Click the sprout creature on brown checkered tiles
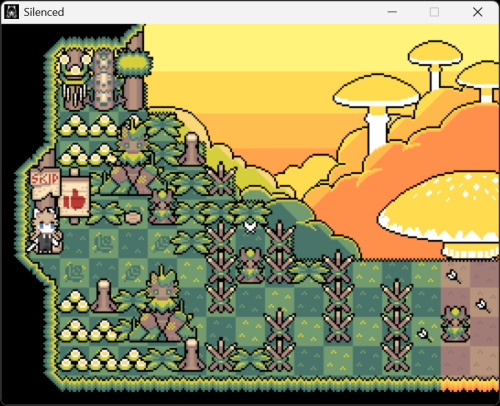The image size is (500, 406). click(x=455, y=324)
